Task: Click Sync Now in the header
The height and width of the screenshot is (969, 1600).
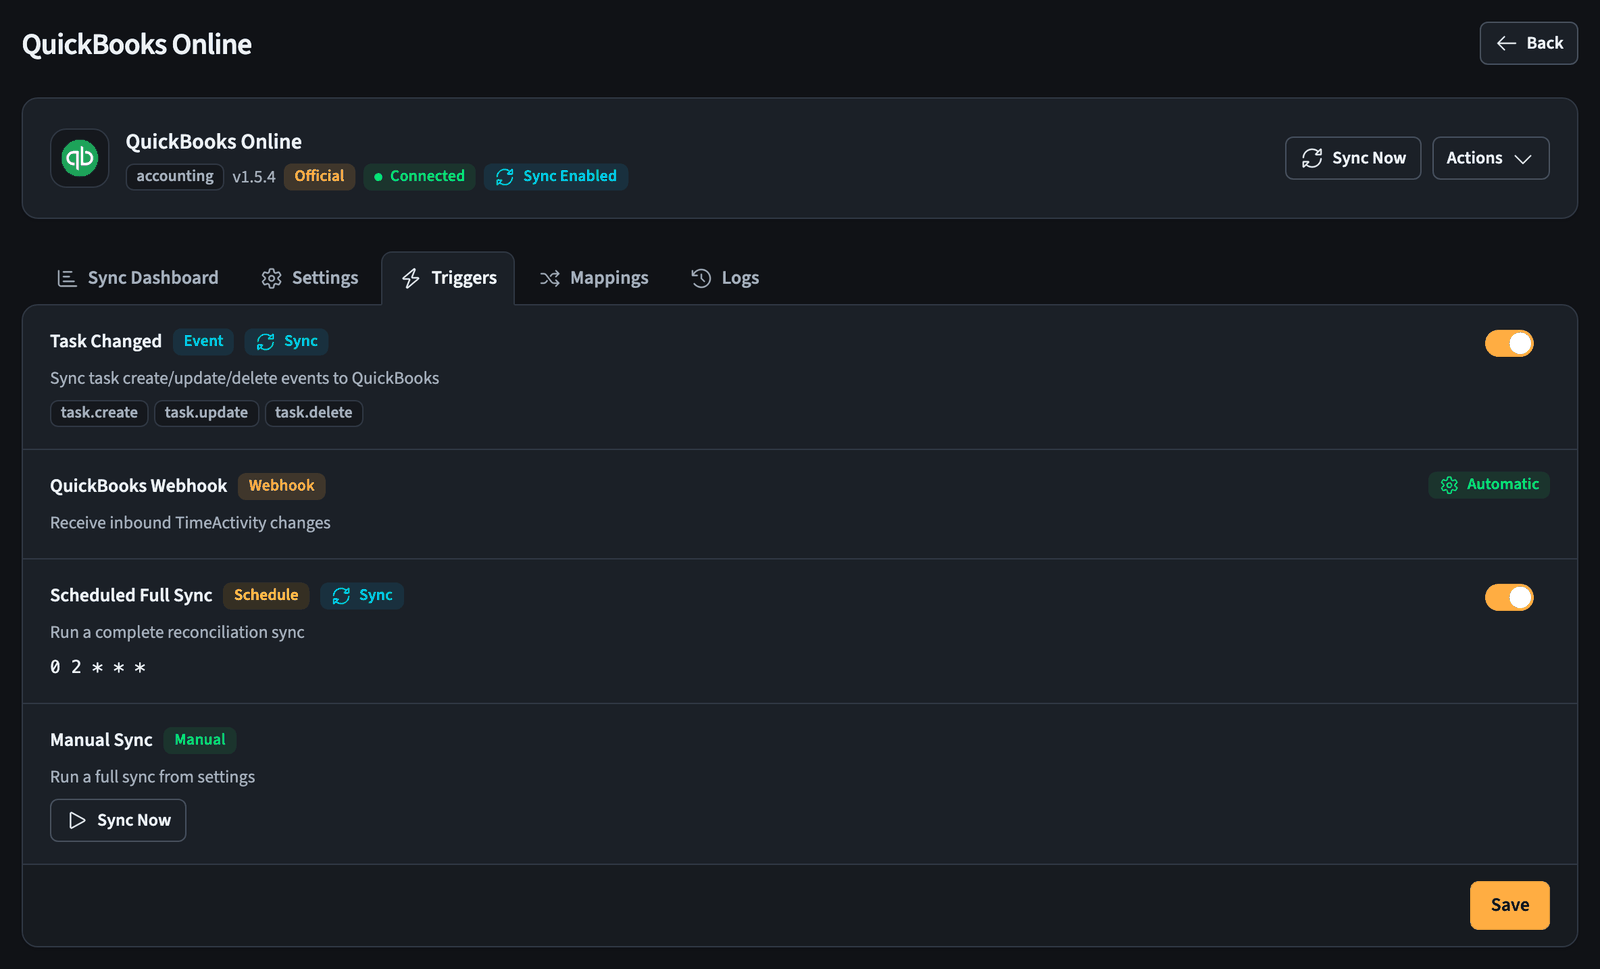Action: click(1352, 158)
